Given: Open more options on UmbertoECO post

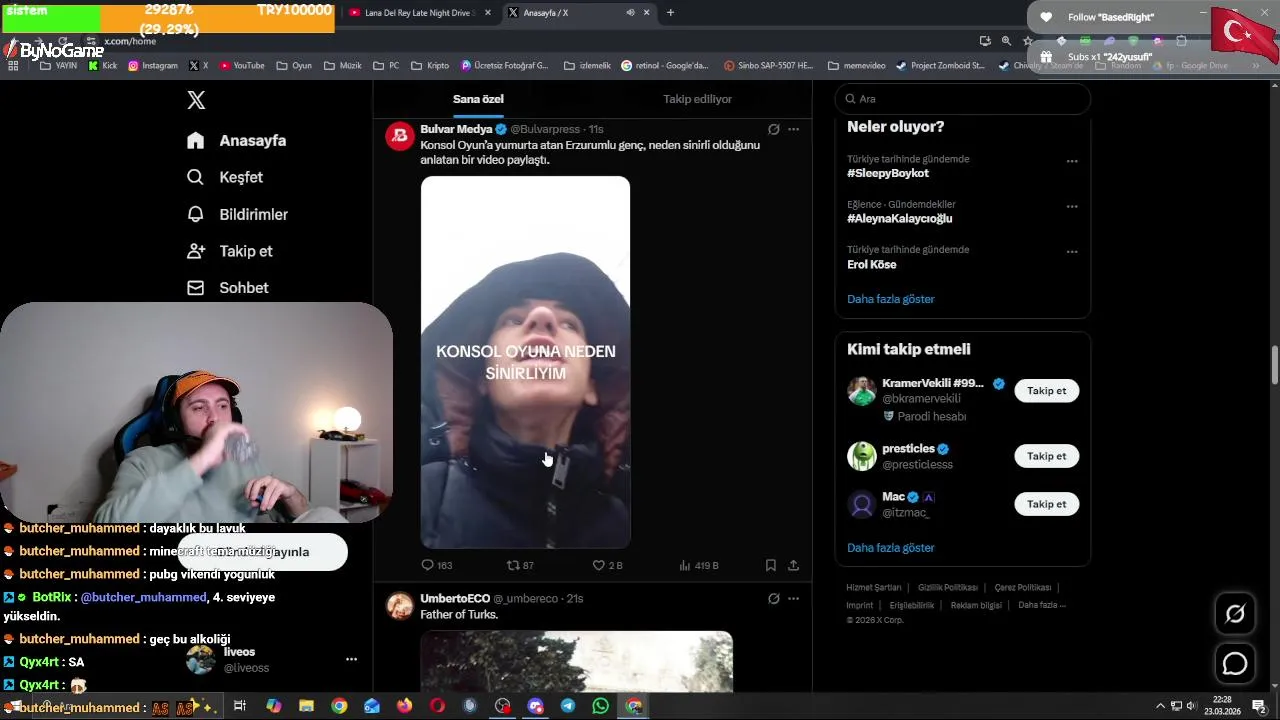Looking at the screenshot, I should [x=793, y=598].
